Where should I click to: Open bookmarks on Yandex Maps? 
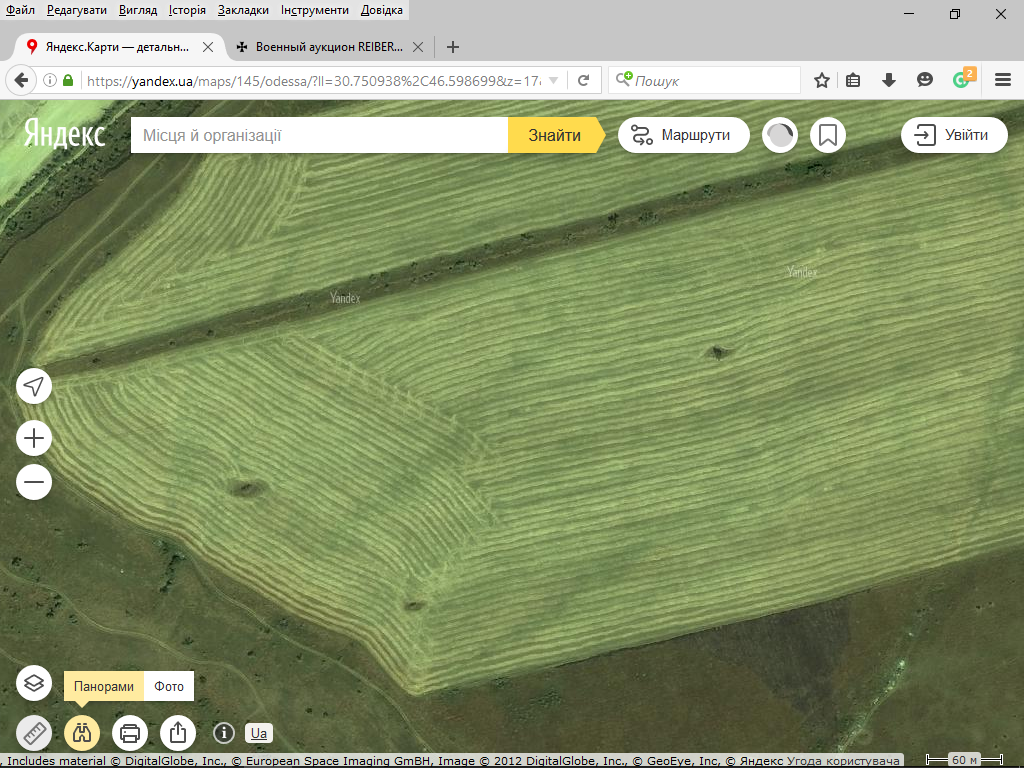(x=827, y=135)
